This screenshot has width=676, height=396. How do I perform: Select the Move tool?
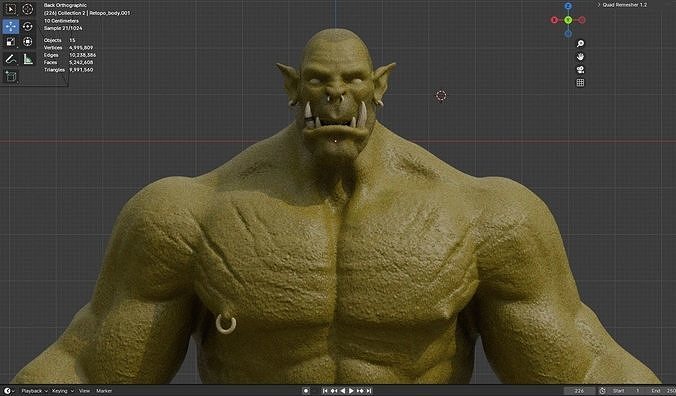11,26
